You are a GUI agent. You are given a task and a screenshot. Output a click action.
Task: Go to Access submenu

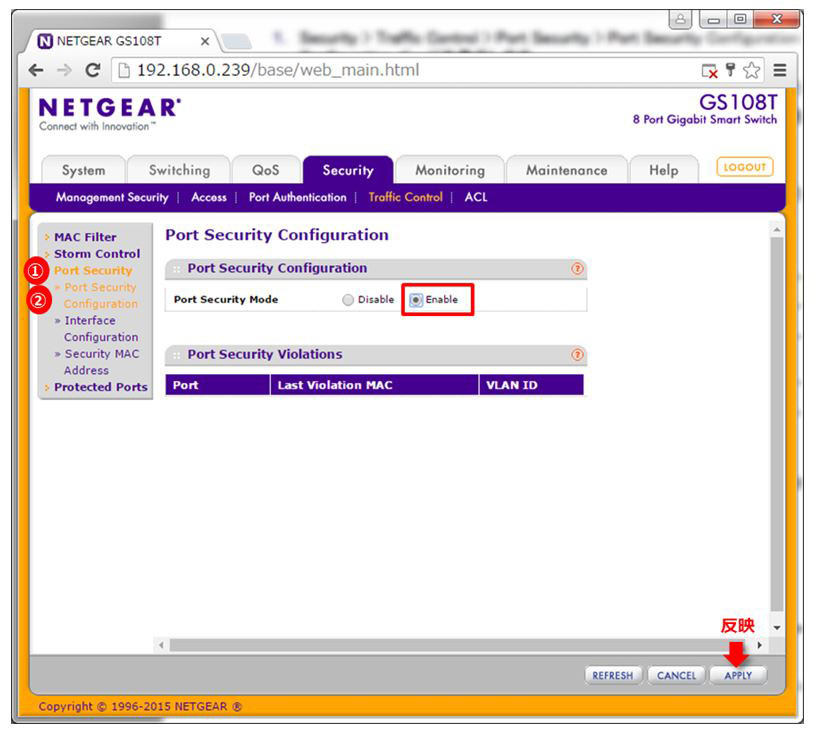pos(209,197)
